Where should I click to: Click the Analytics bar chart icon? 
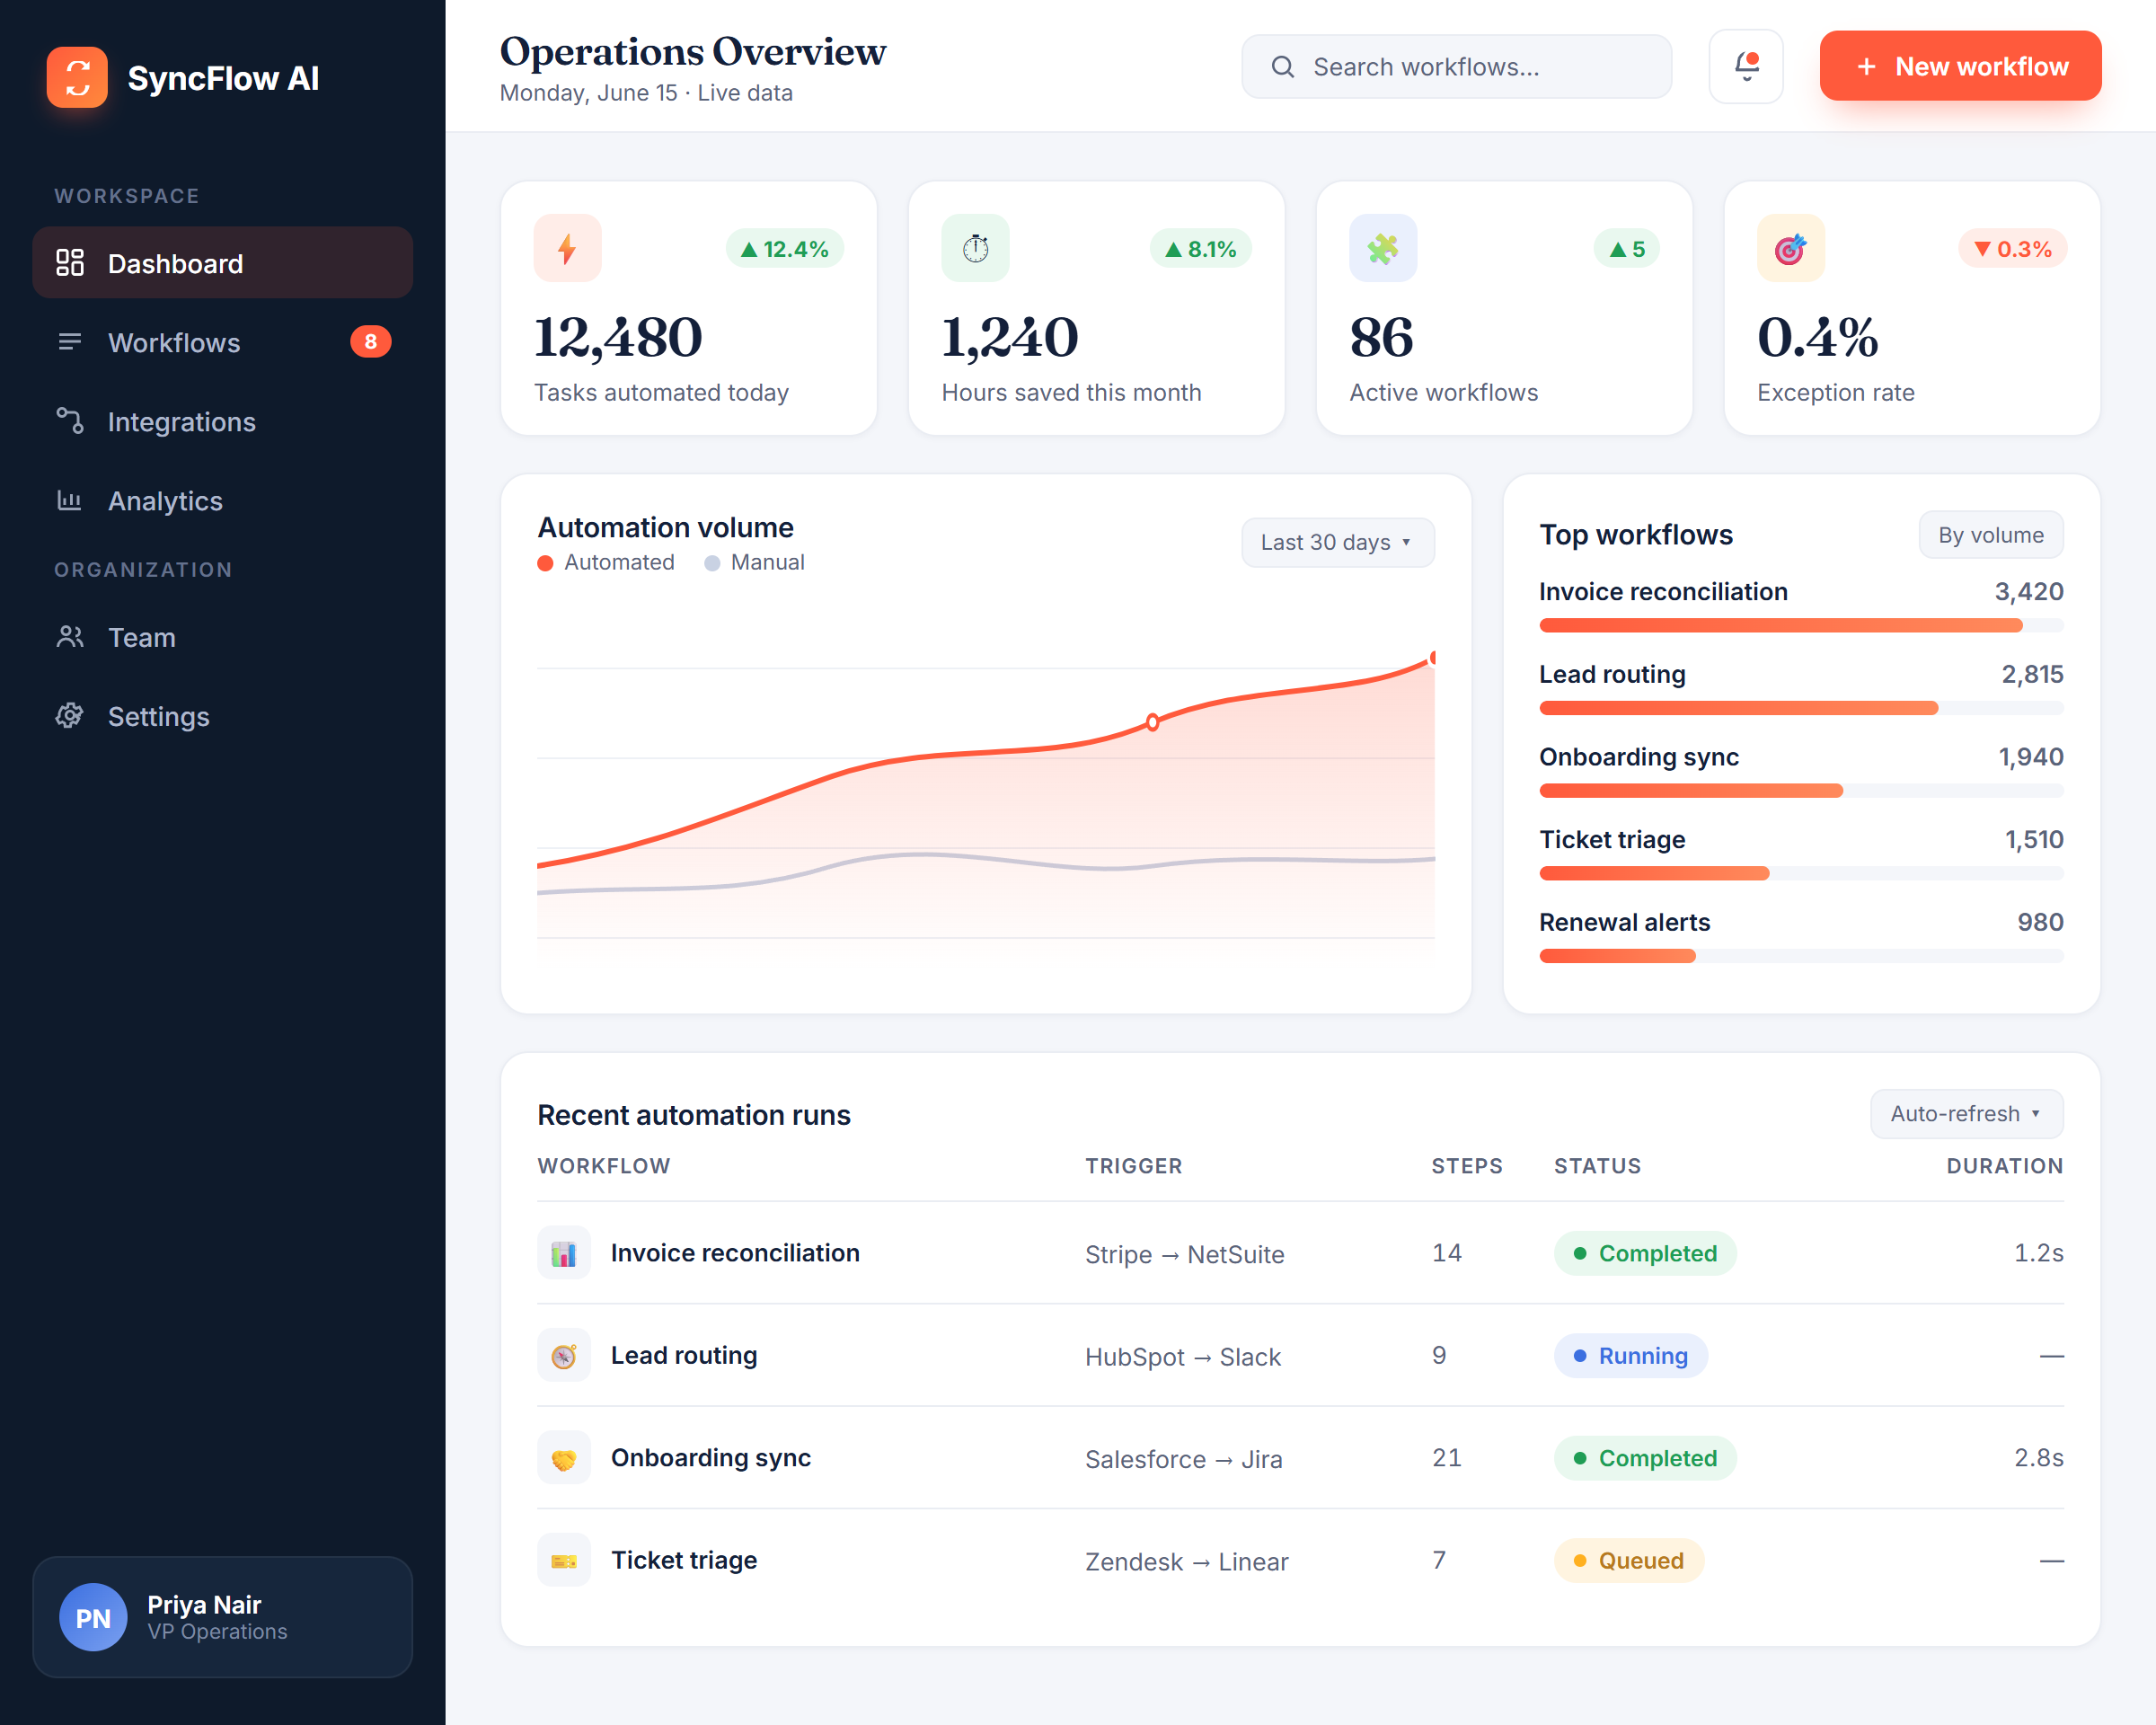coord(69,500)
